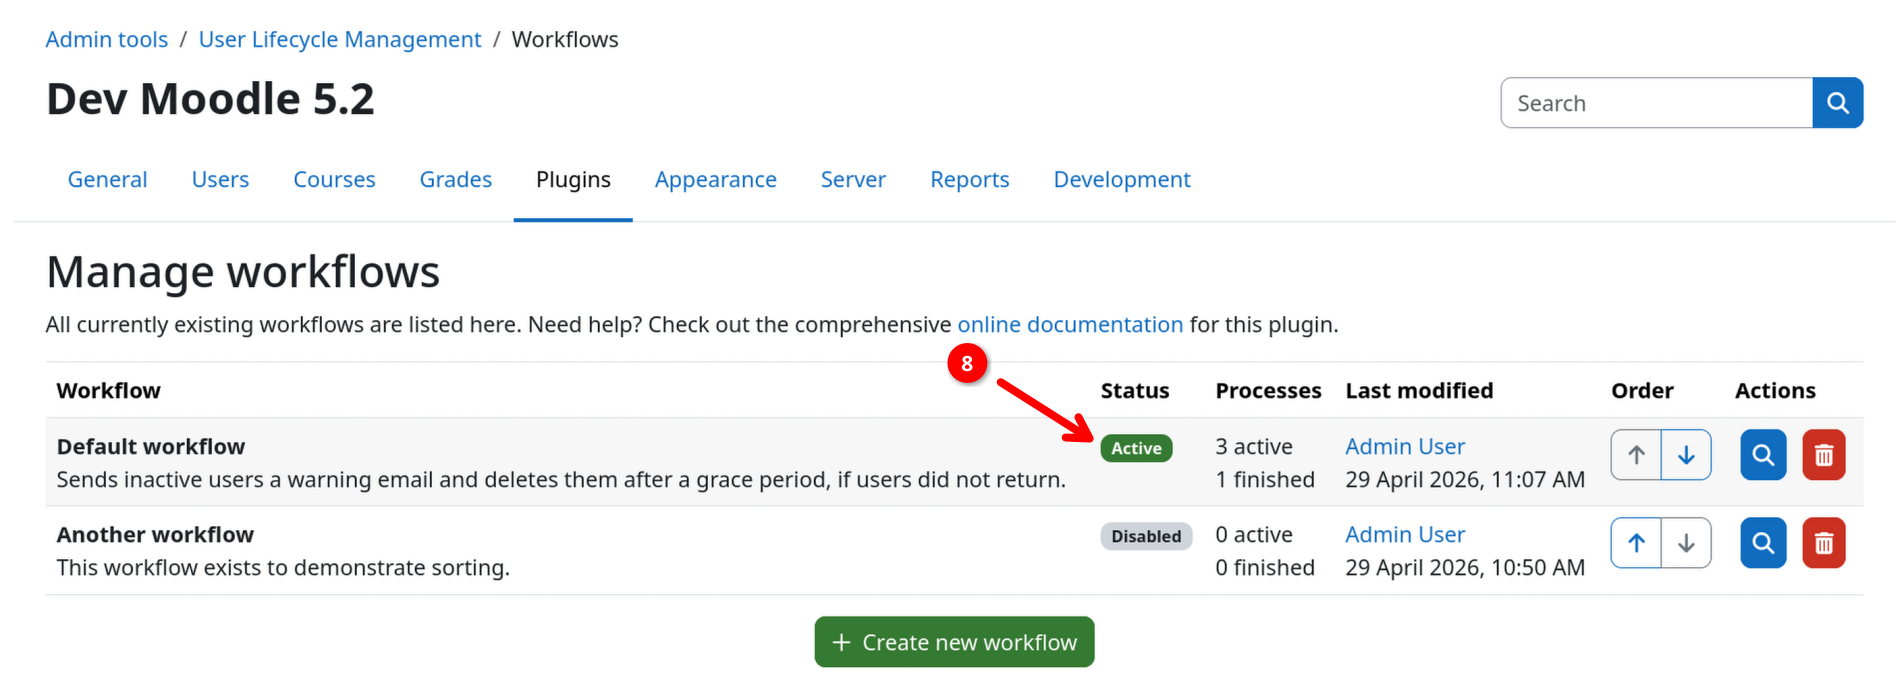Click Dev Moodle 5.2 site title
The height and width of the screenshot is (688, 1904).
point(210,99)
